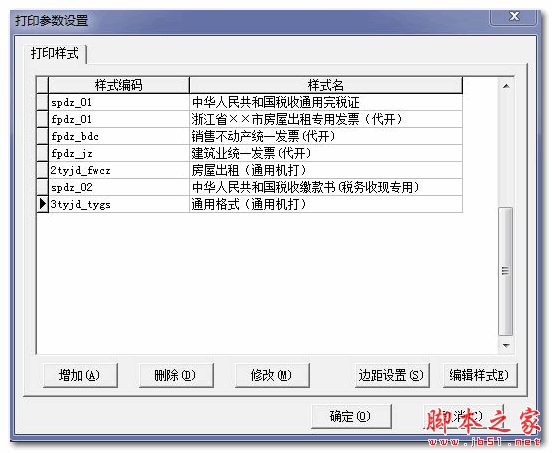Click row selector beside spdz_01
The width and height of the screenshot is (552, 453).
point(43,102)
